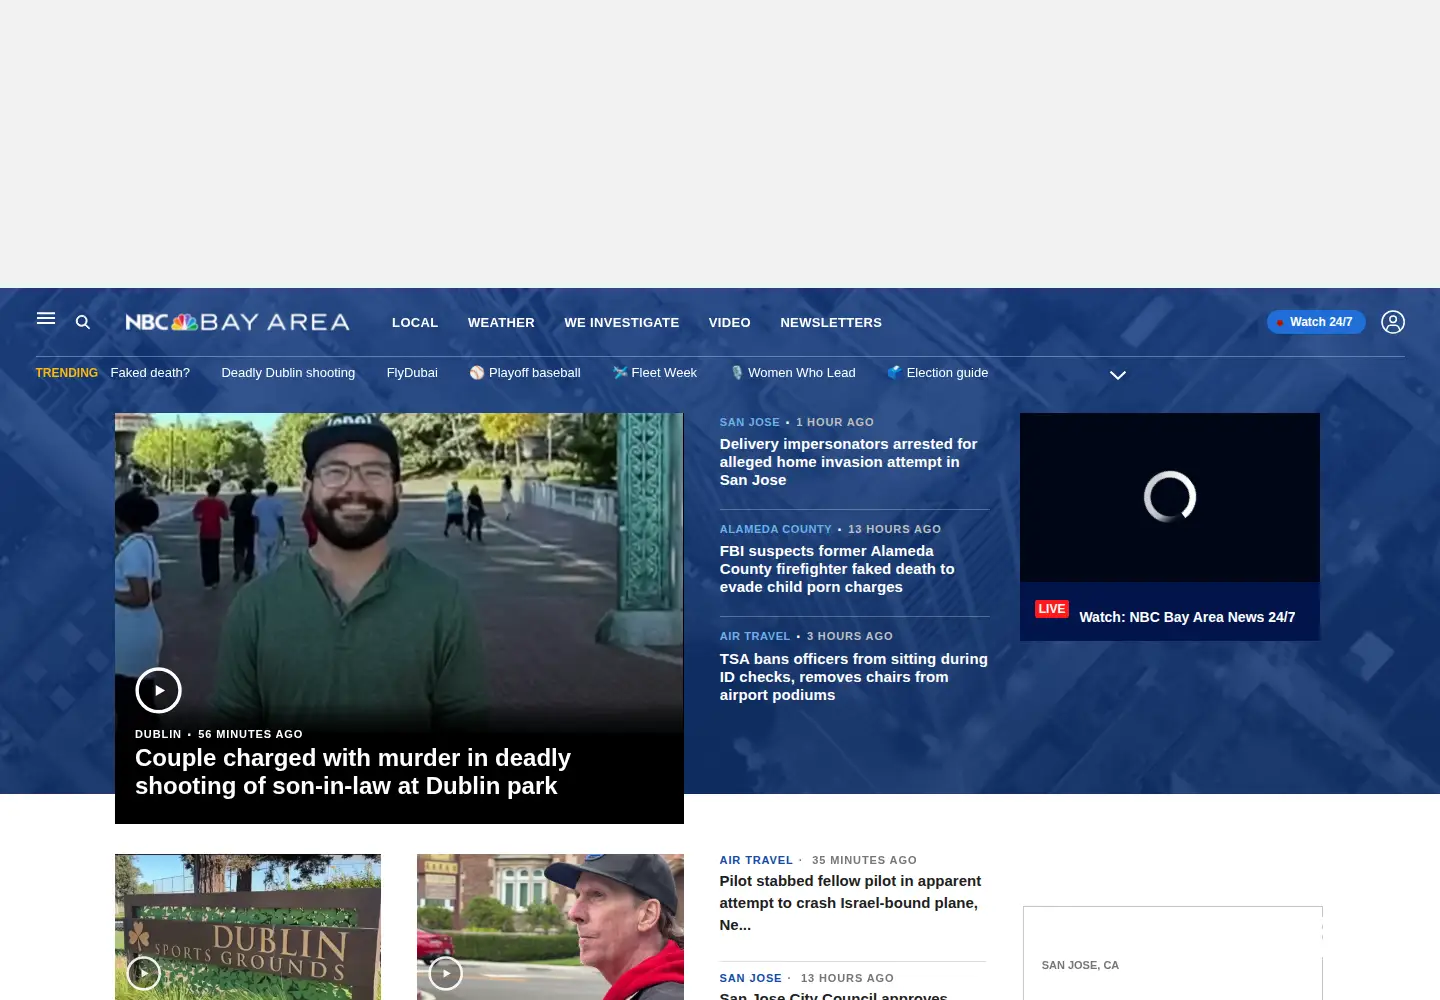1440x1000 pixels.
Task: Play the Dublin Sports Grounds video
Action: coord(144,973)
